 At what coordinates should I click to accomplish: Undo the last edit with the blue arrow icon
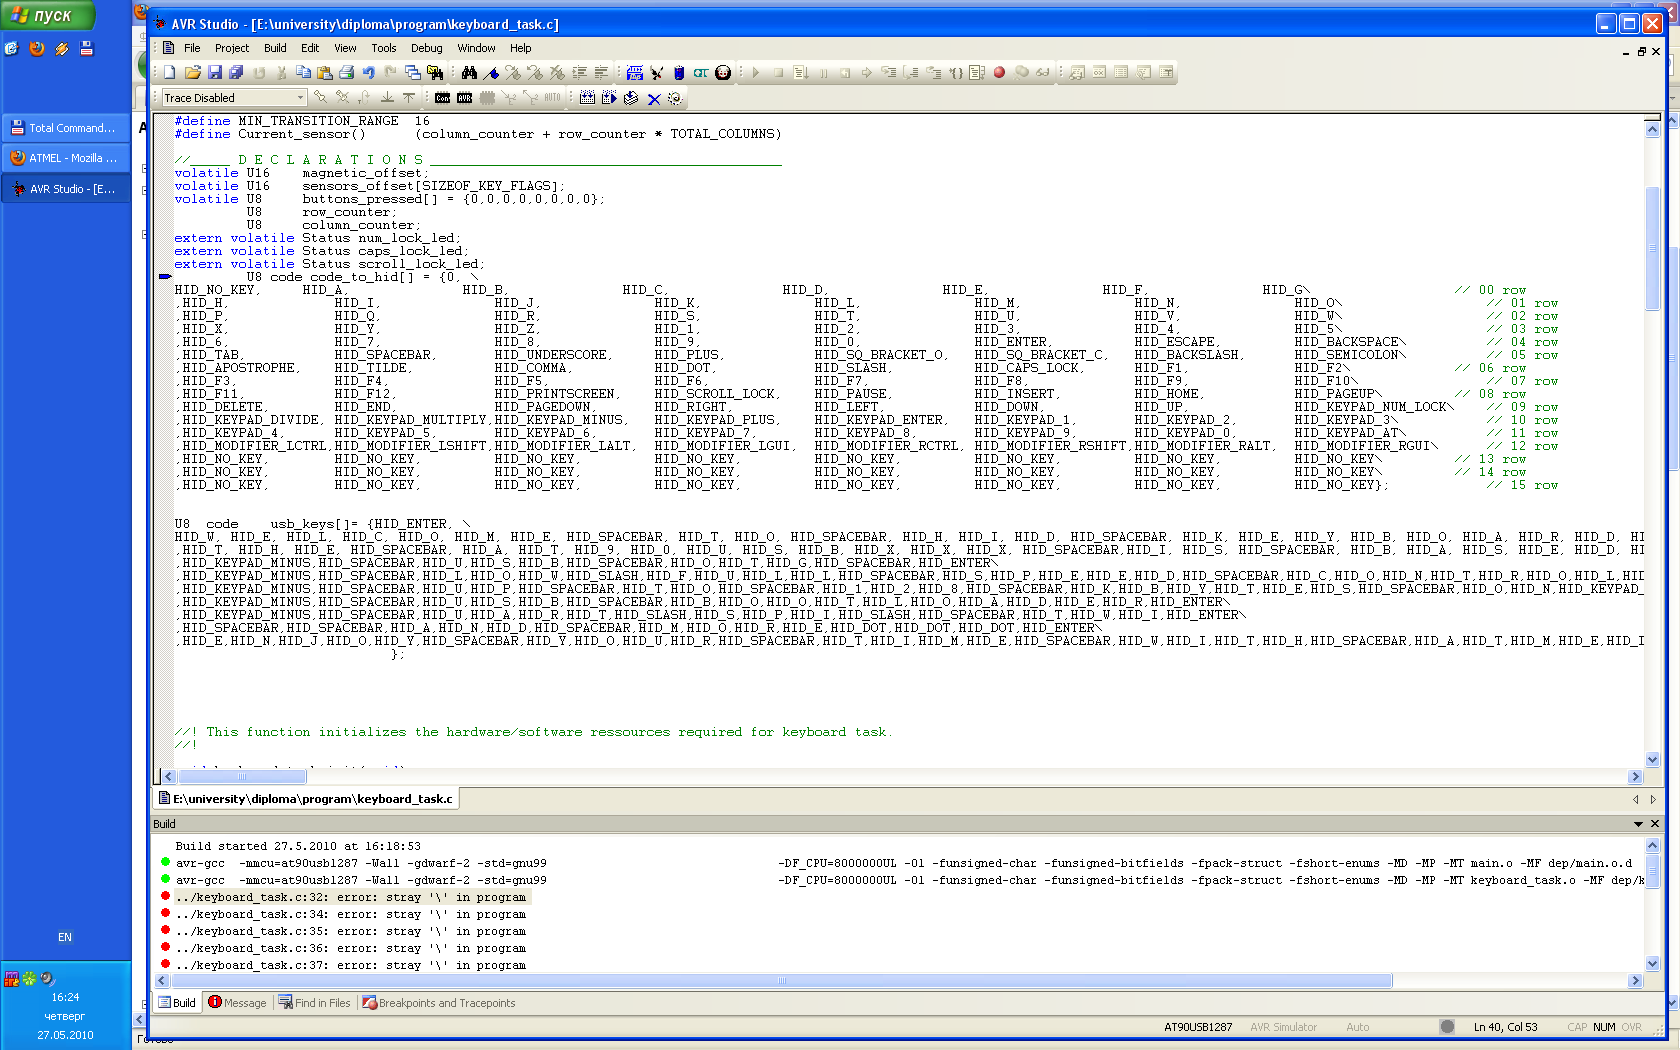pos(369,73)
